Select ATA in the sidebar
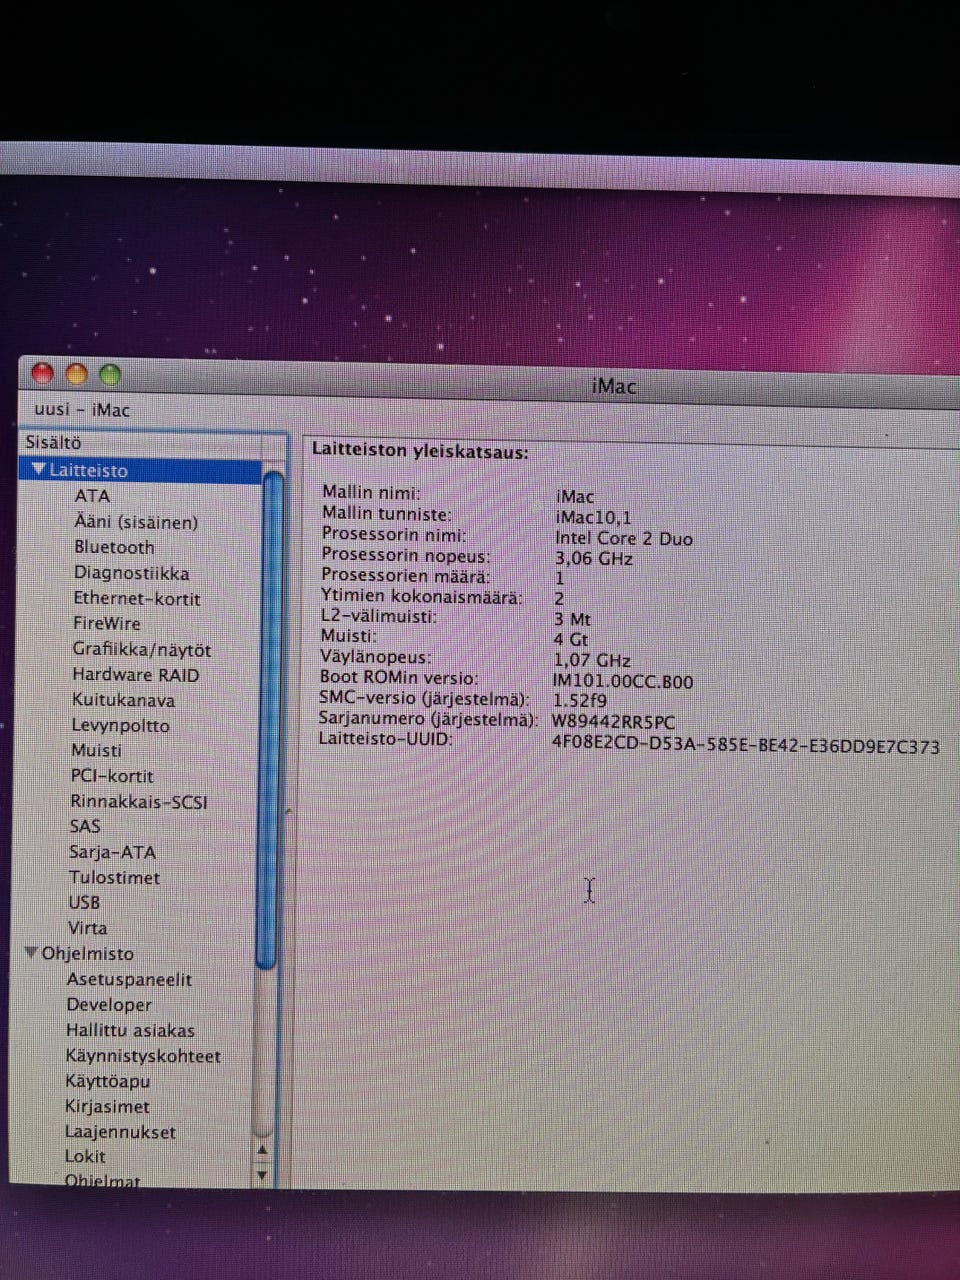The image size is (960, 1280). [x=92, y=496]
